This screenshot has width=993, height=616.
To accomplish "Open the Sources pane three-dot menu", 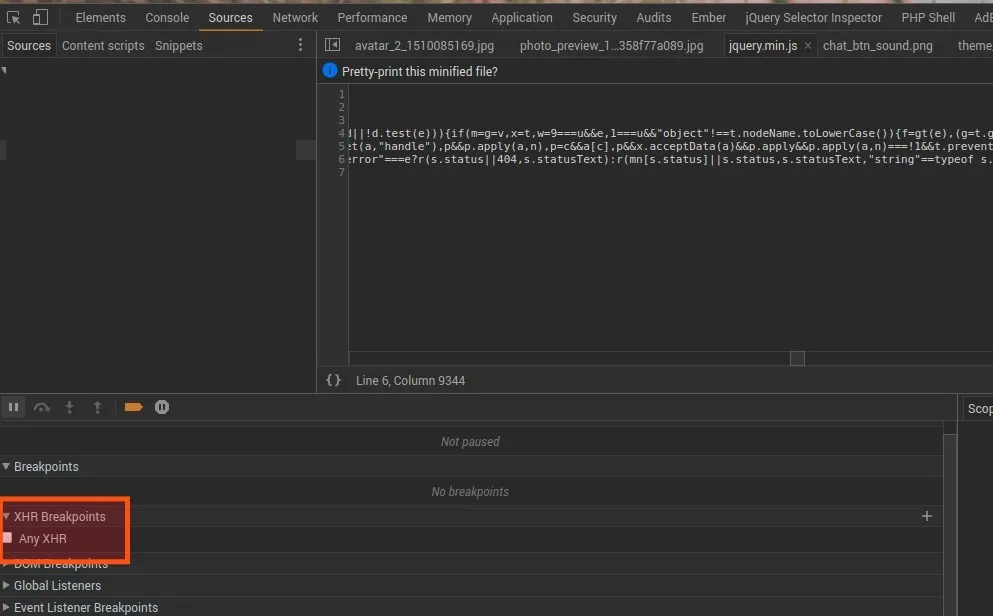I will pyautogui.click(x=300, y=45).
